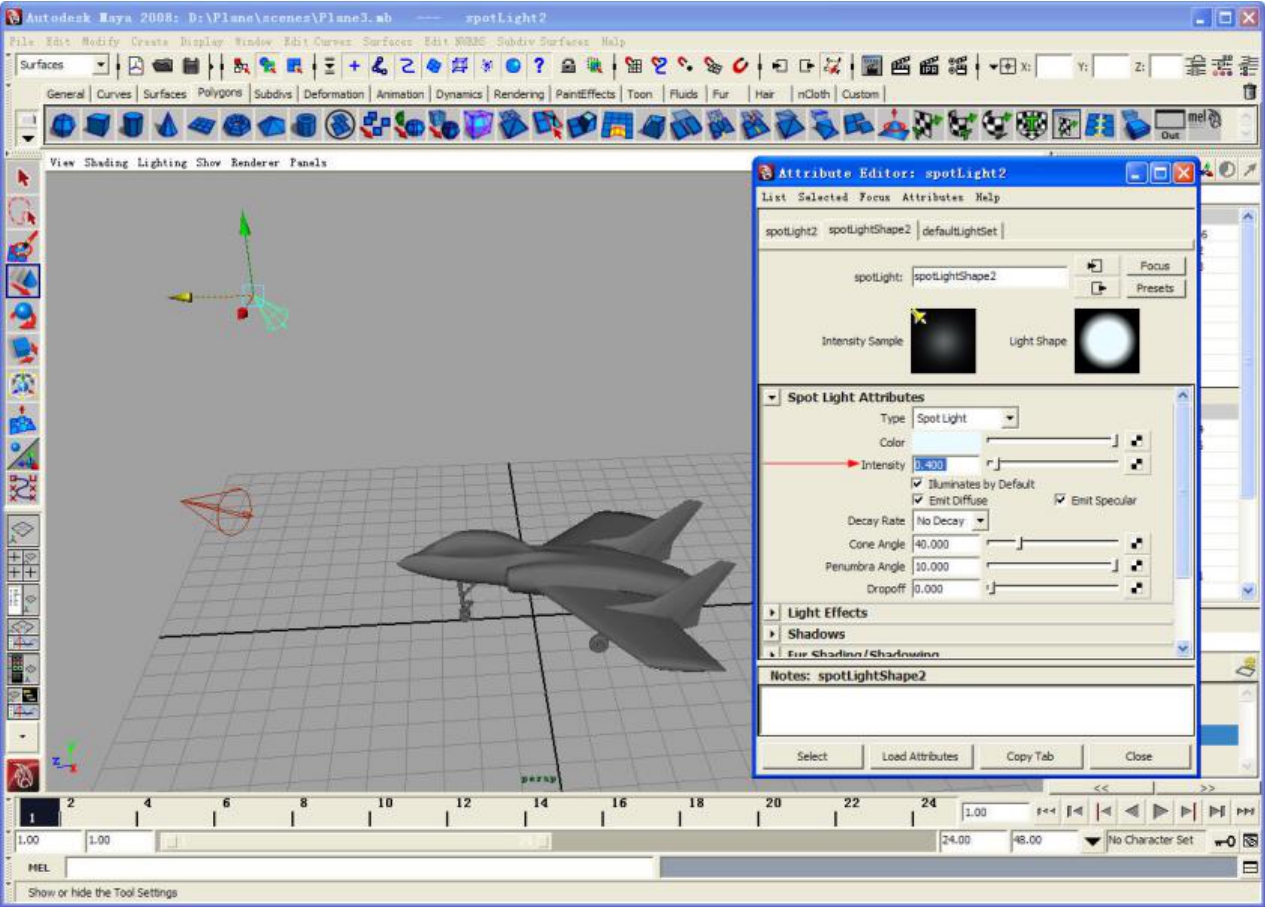Click the play forwards button
The image size is (1265, 907).
click(1160, 811)
